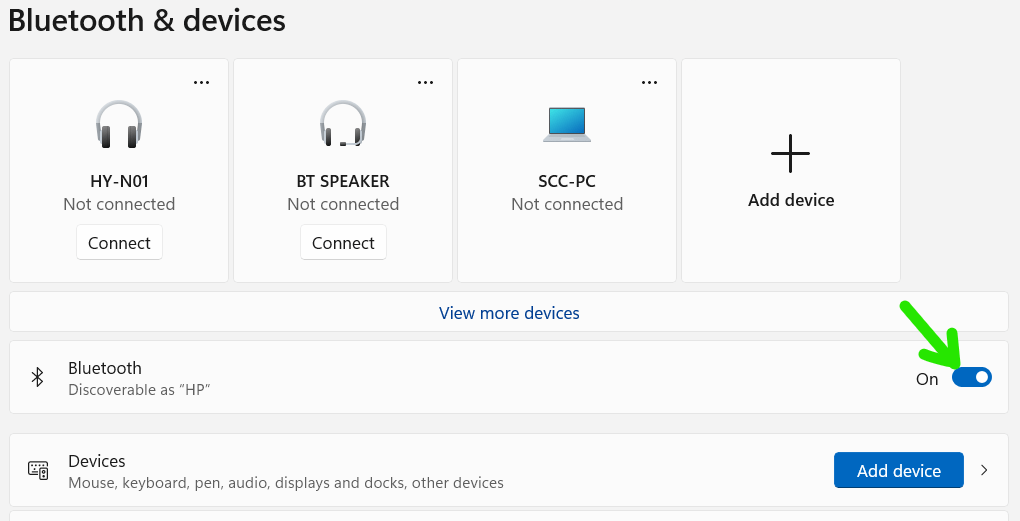Image resolution: width=1020 pixels, height=521 pixels.
Task: Click Not connected status under HY-N01
Action: [119, 204]
